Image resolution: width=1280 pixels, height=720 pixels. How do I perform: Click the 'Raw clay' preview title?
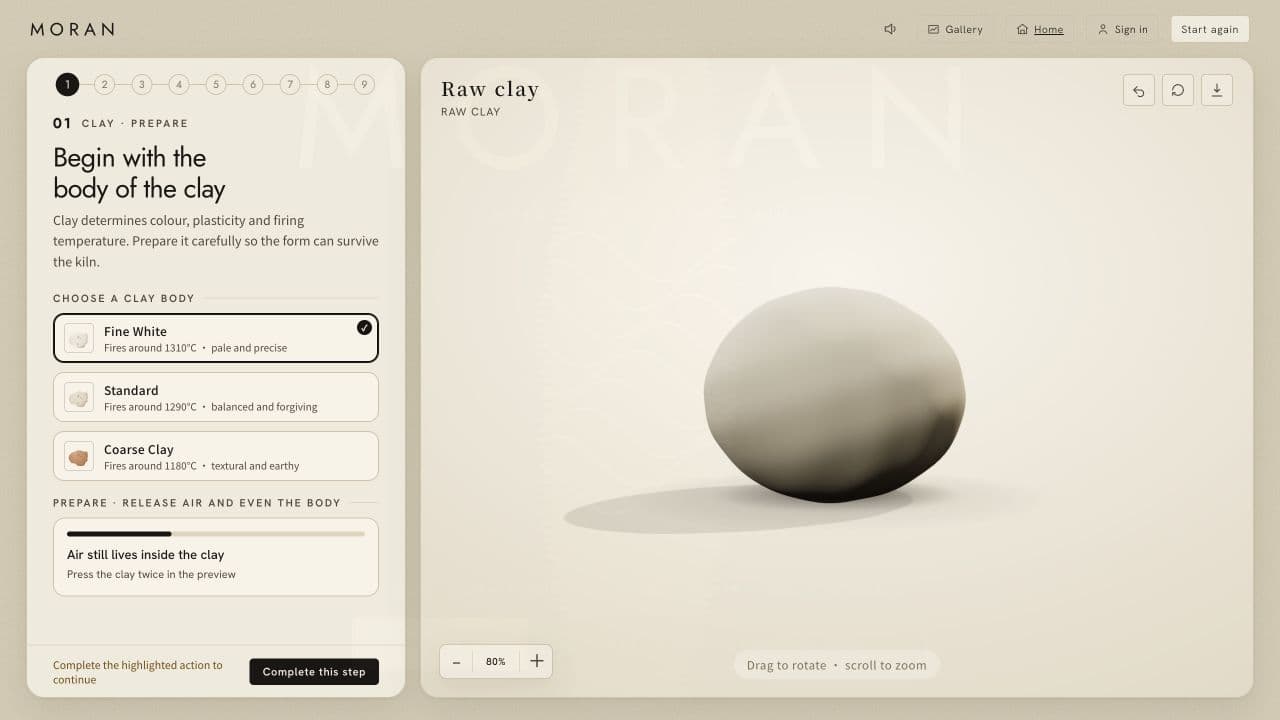[490, 90]
